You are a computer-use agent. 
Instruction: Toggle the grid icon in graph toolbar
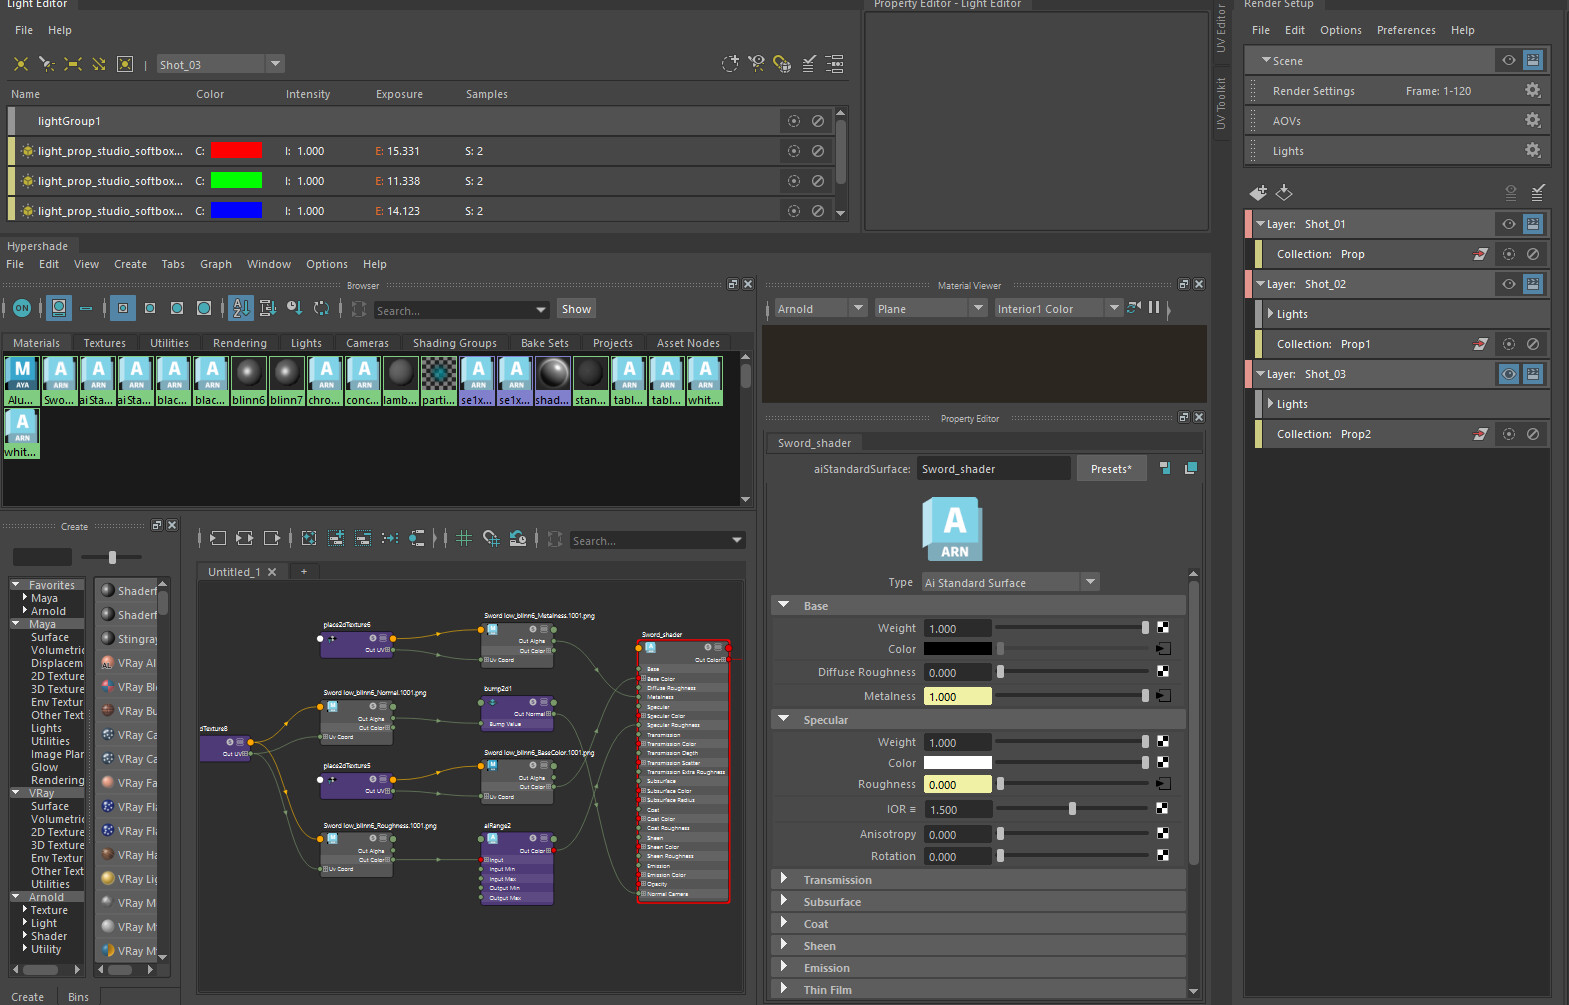point(464,539)
